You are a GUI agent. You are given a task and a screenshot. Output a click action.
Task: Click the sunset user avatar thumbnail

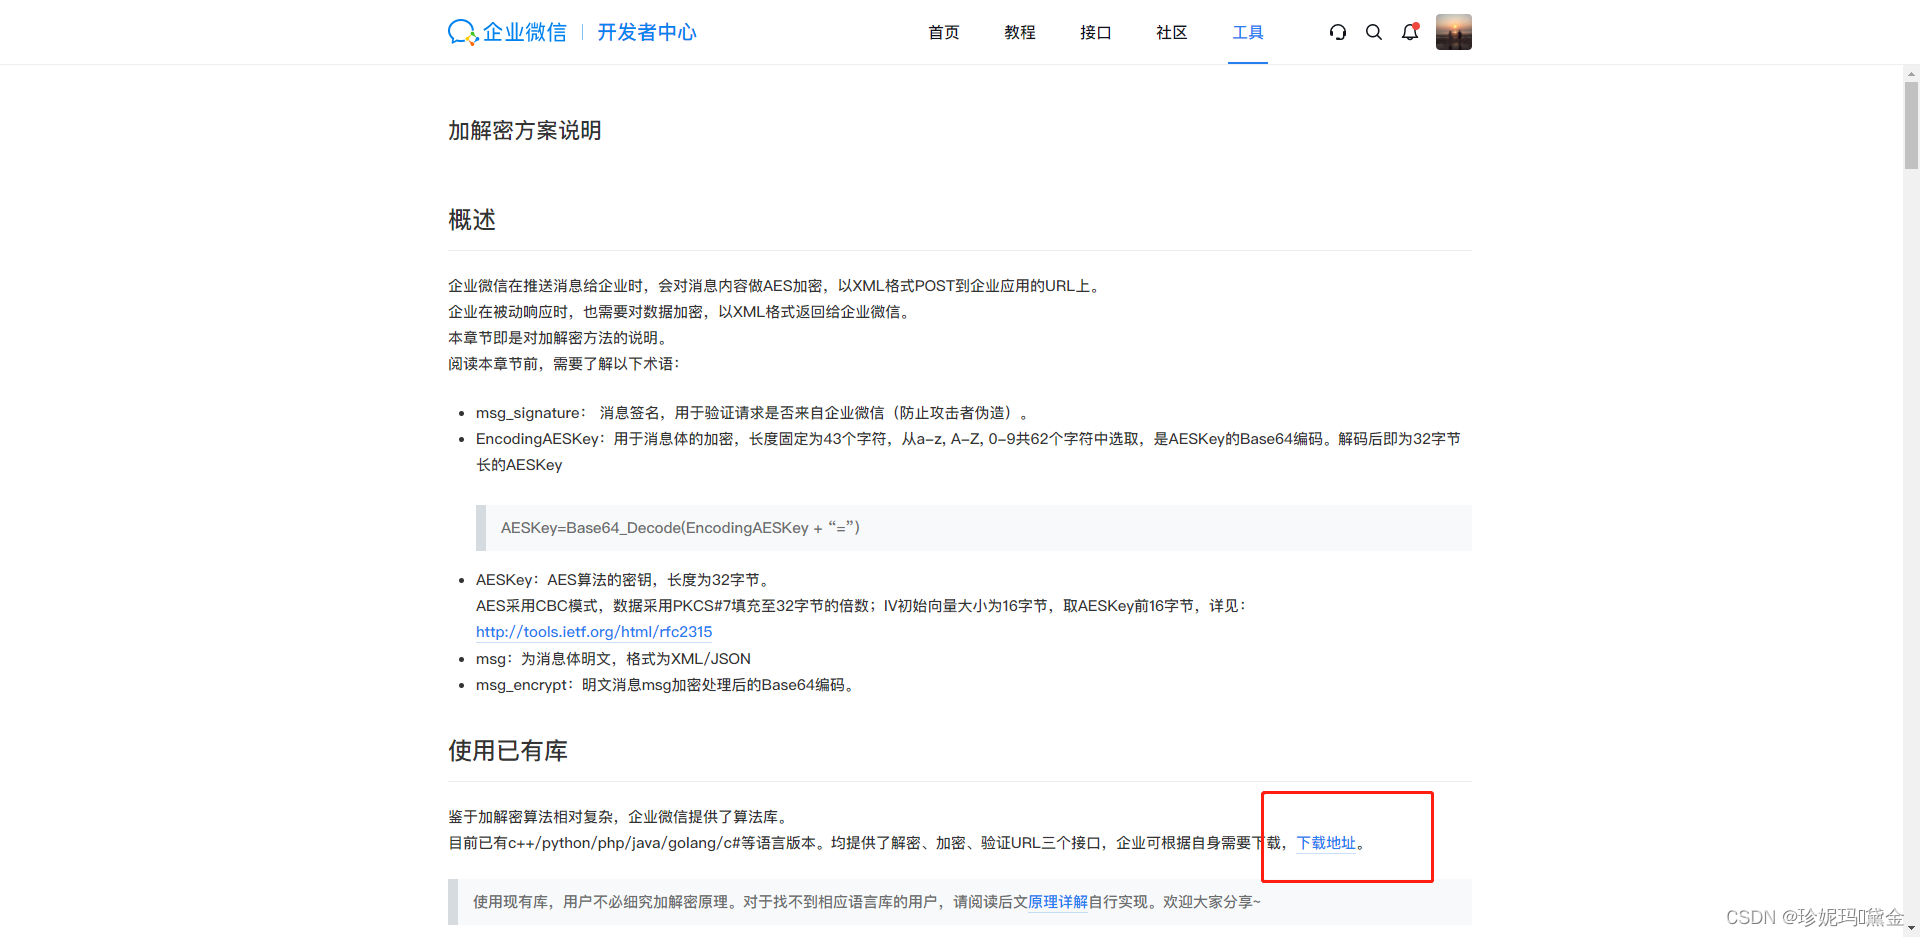pyautogui.click(x=1453, y=31)
